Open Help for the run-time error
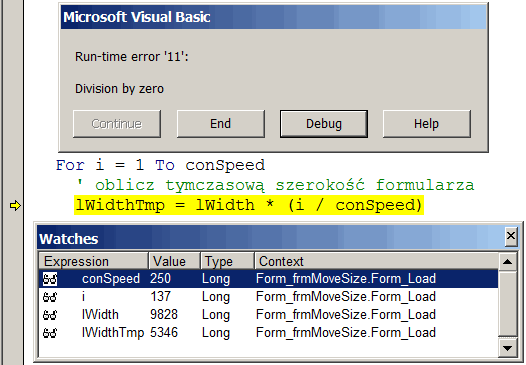 (x=426, y=124)
